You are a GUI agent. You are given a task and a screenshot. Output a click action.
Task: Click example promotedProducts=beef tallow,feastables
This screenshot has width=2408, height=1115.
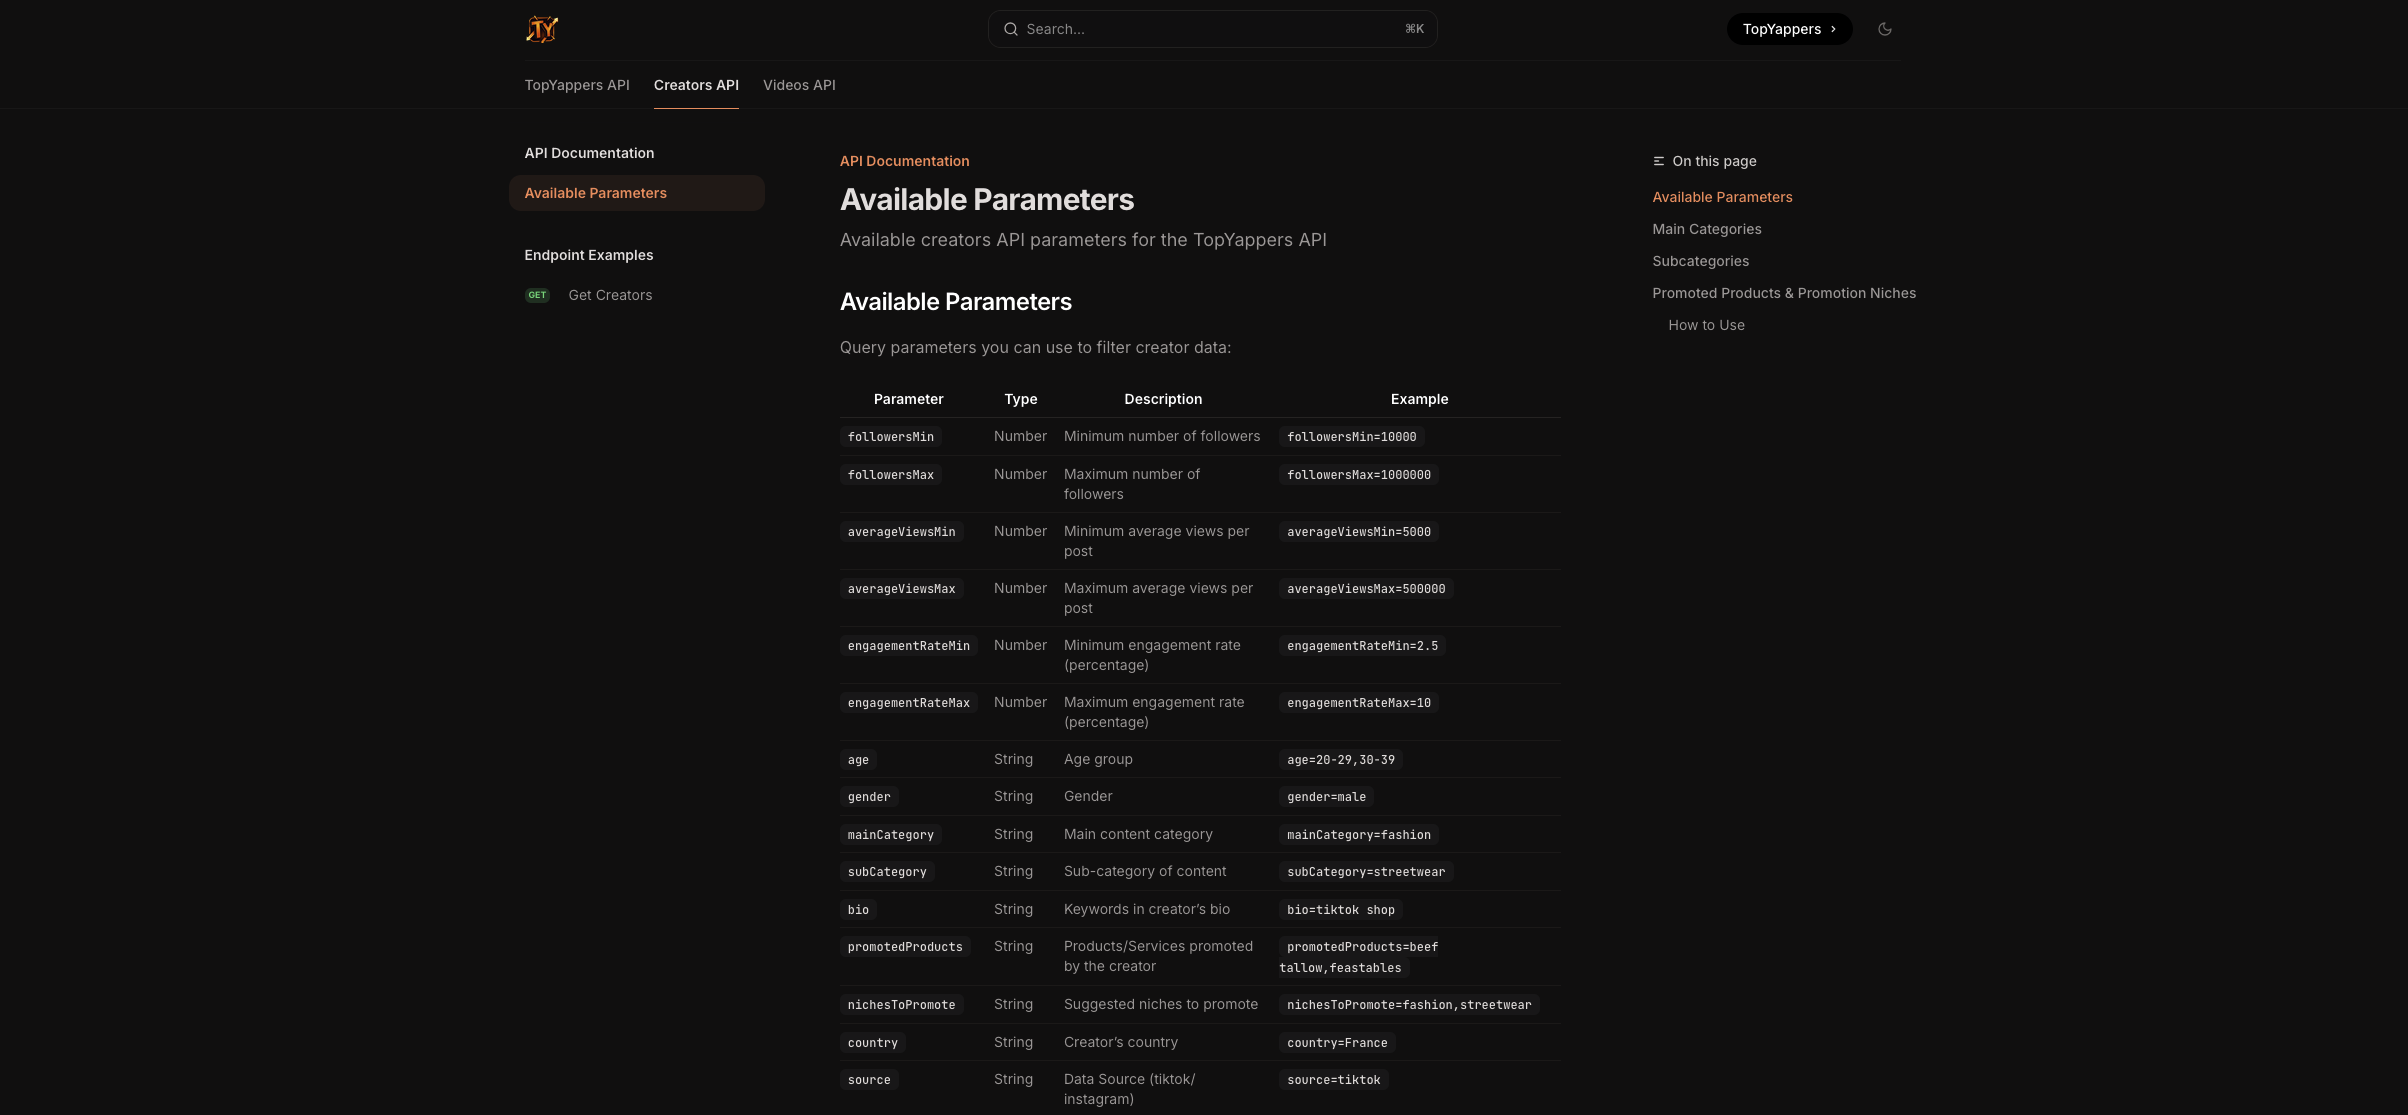pos(1359,957)
